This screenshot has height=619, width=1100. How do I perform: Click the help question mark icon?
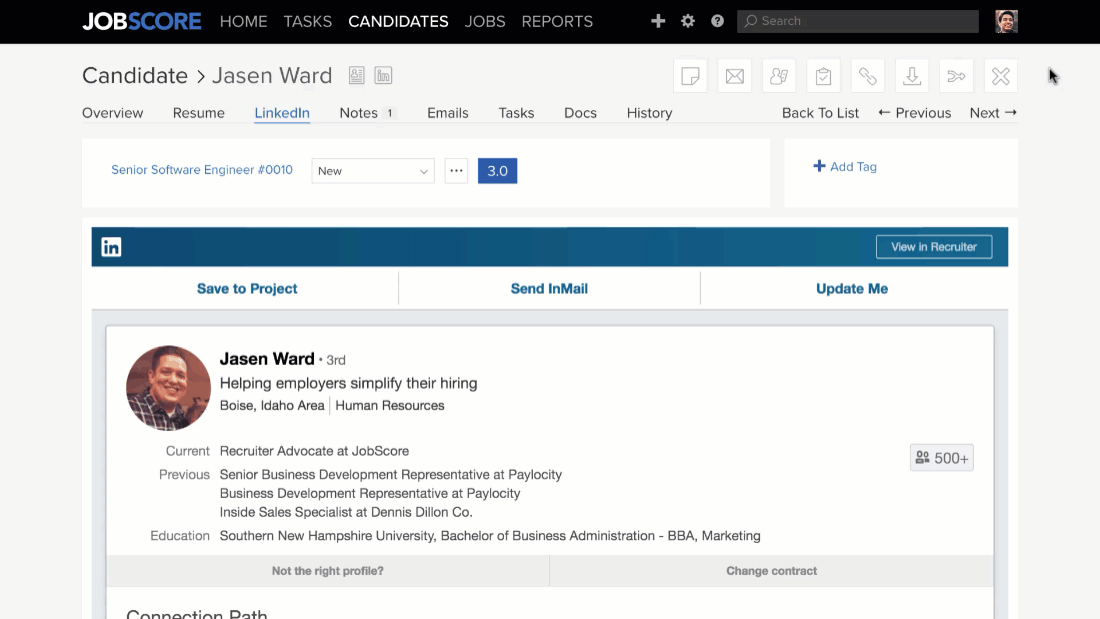pyautogui.click(x=717, y=21)
